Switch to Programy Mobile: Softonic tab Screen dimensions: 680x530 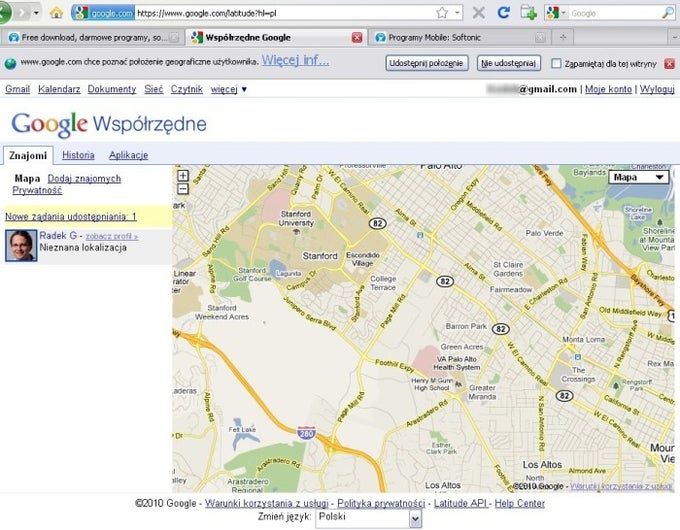(x=459, y=38)
